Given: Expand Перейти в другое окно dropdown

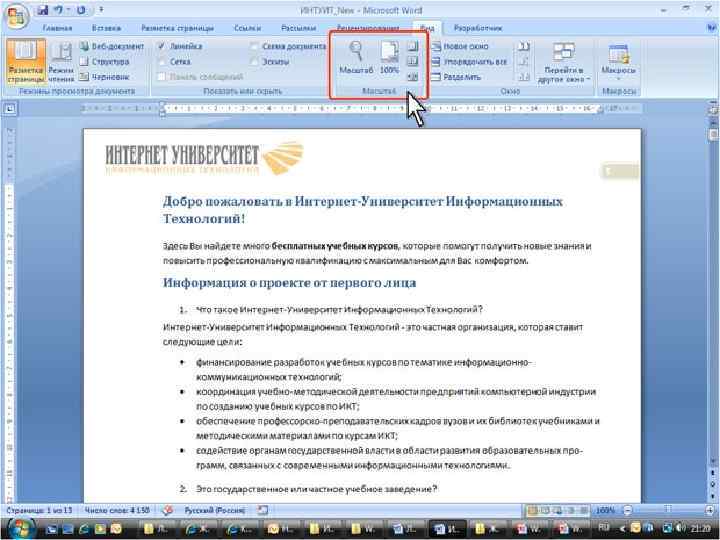Looking at the screenshot, I should point(563,63).
